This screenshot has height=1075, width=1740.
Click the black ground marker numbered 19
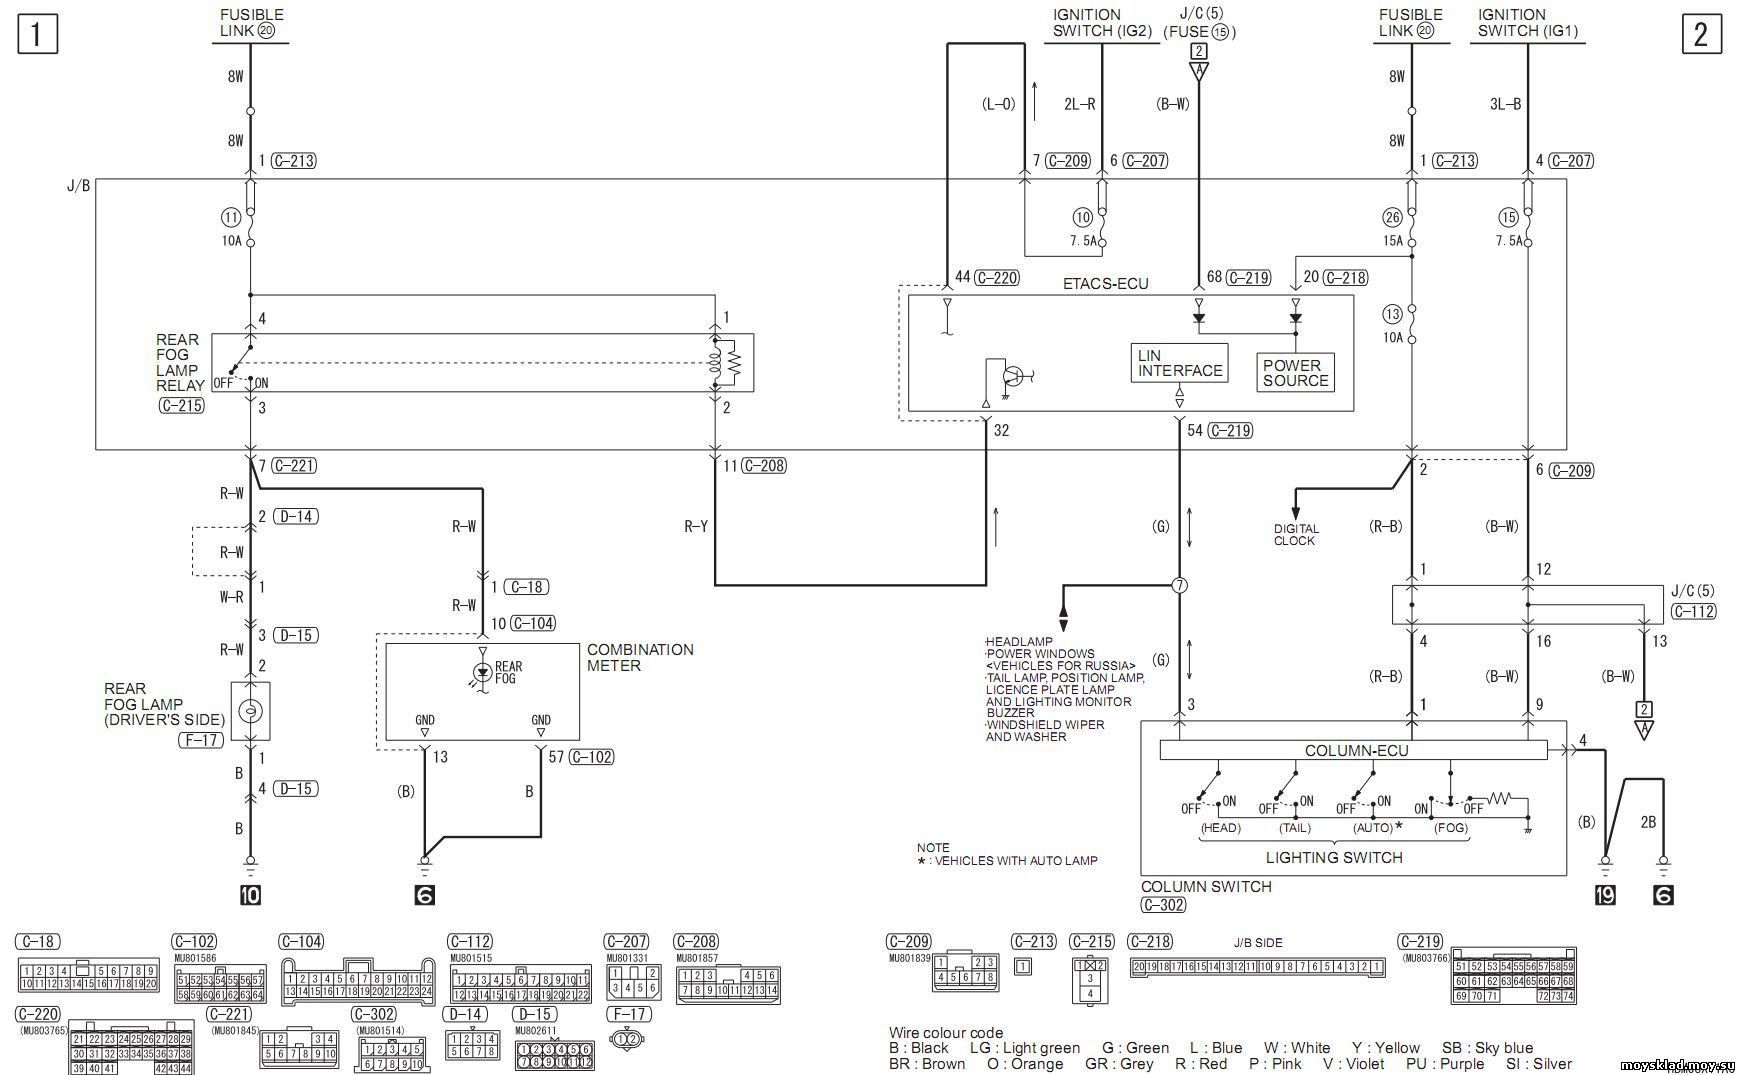click(1605, 896)
